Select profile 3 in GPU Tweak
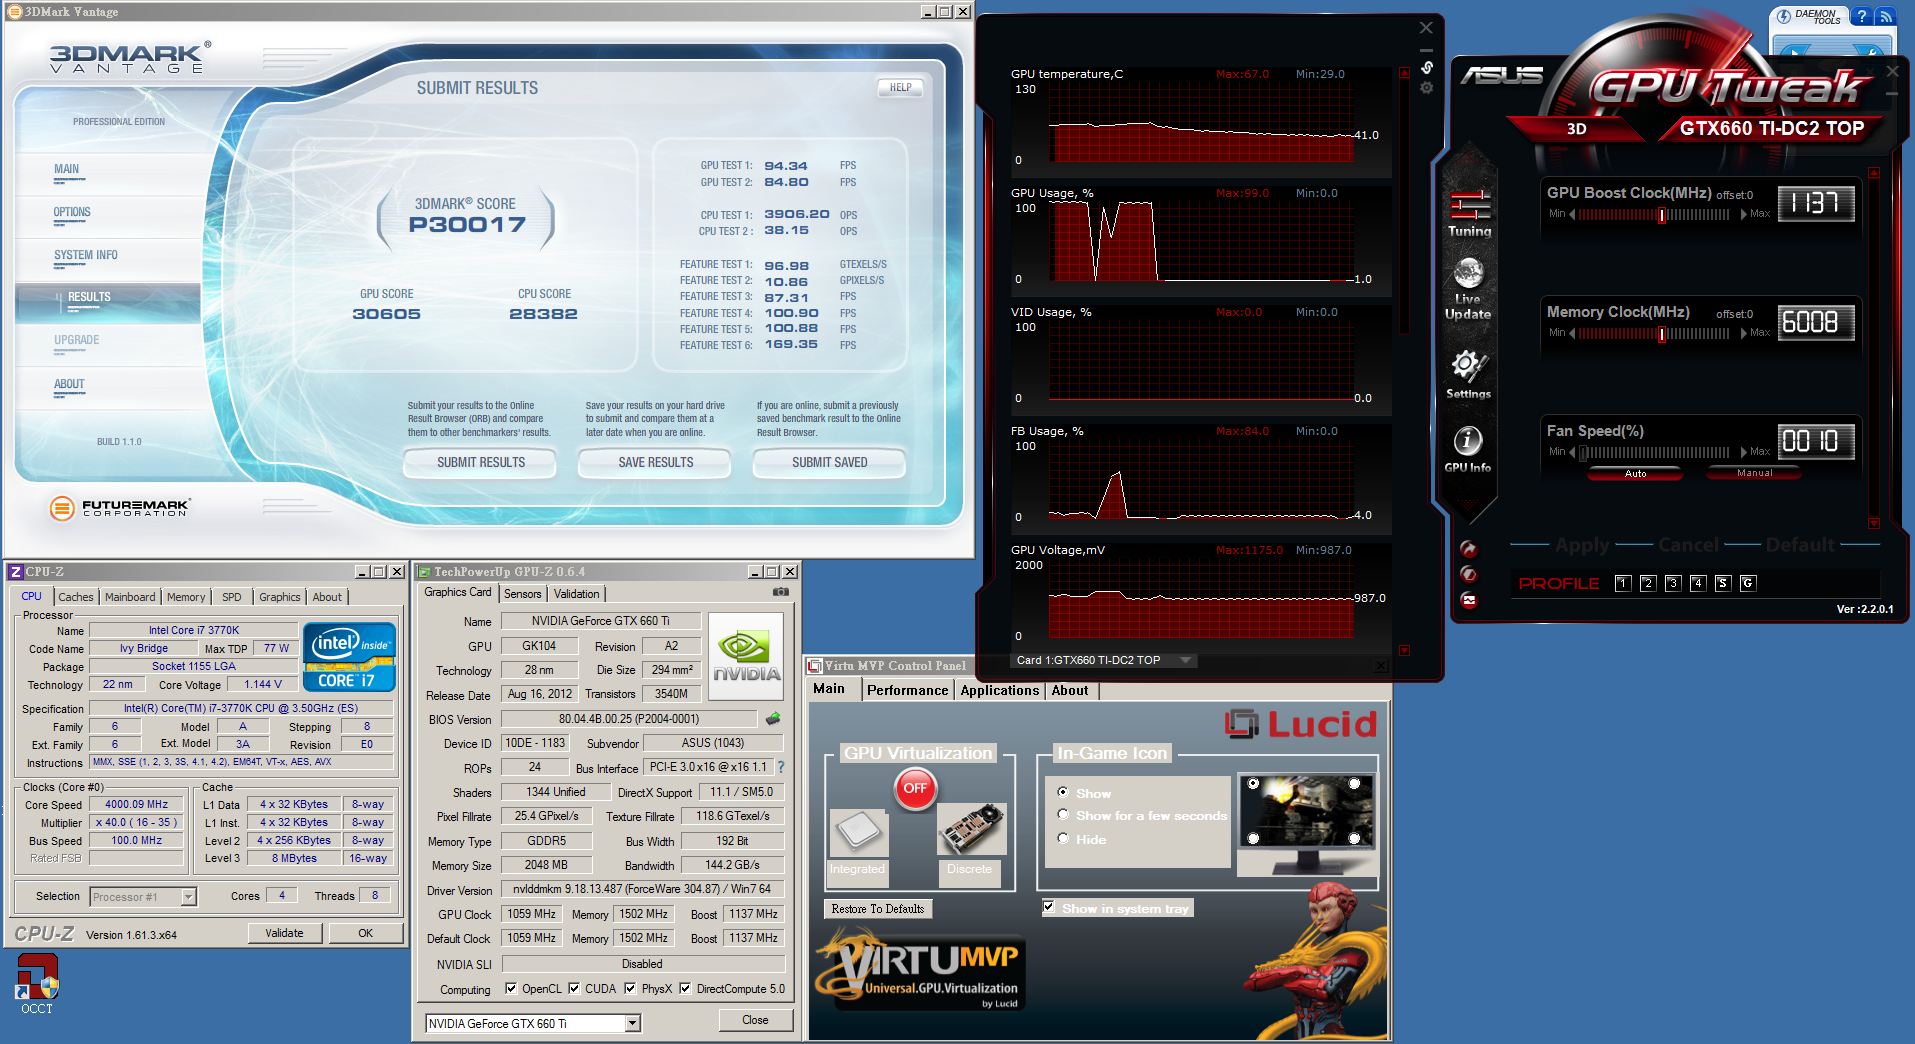 pyautogui.click(x=1673, y=583)
